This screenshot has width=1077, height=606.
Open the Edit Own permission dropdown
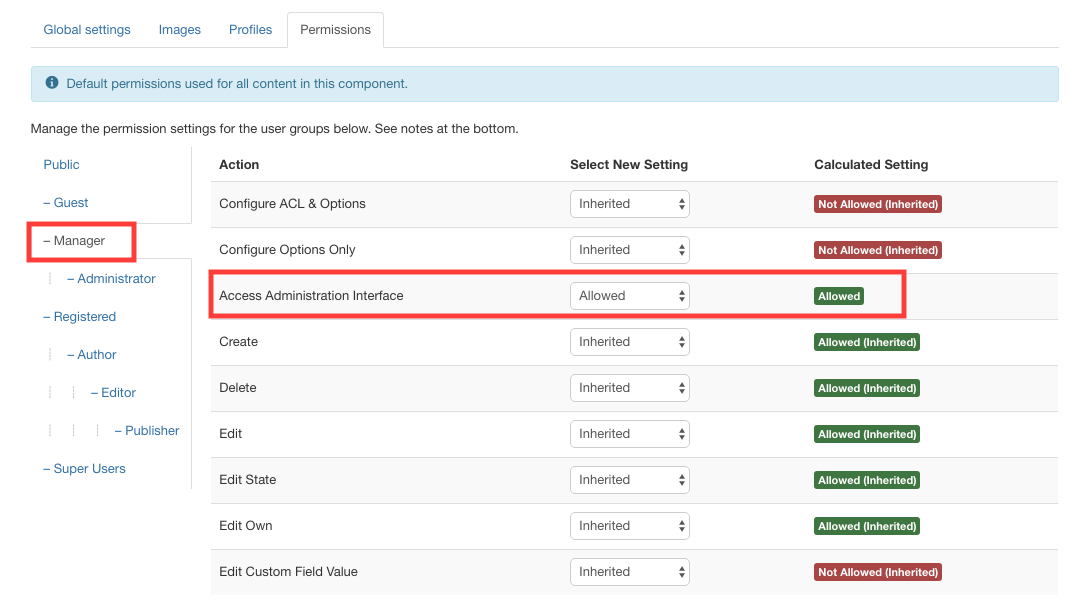coord(629,525)
